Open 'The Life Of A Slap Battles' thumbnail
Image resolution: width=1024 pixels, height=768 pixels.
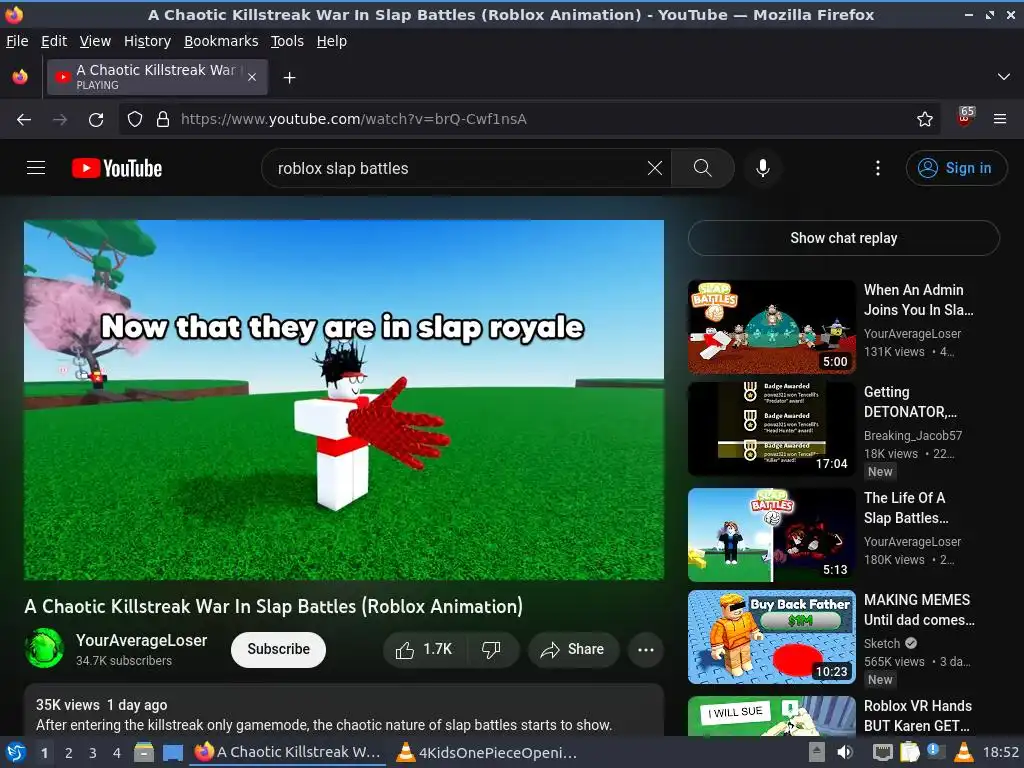pos(772,535)
